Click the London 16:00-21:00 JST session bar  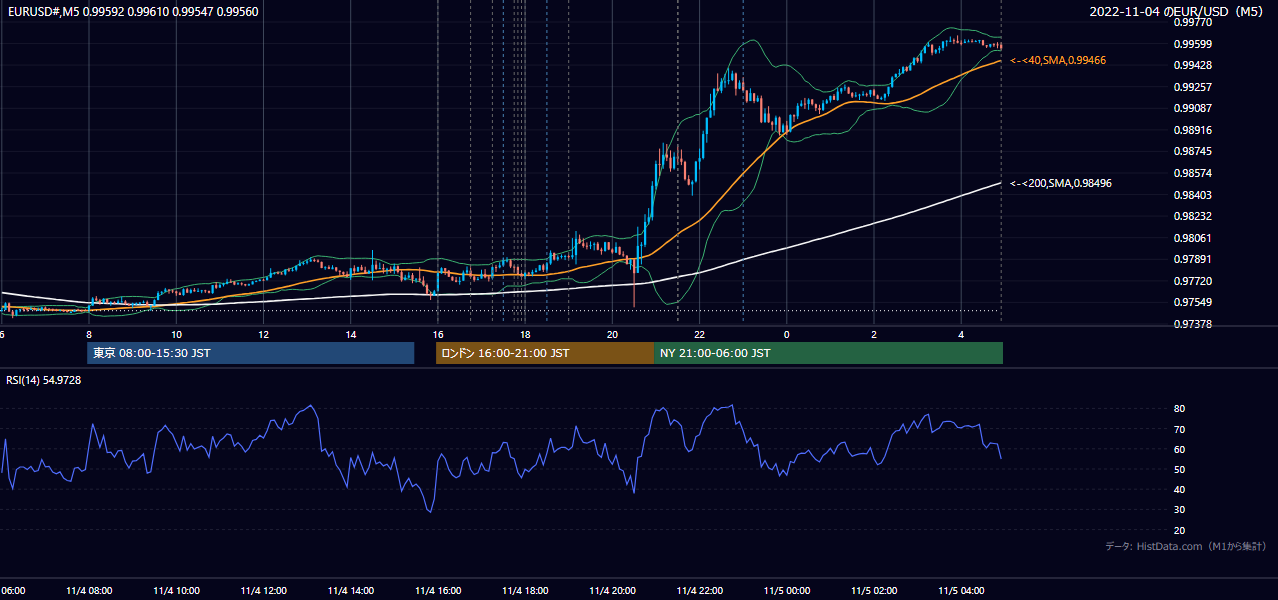pyautogui.click(x=545, y=353)
